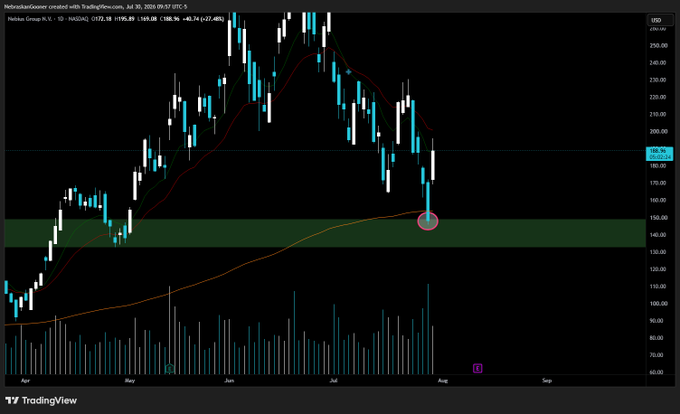Click the 100.00 price axis label
Viewport: 680px width, 414px height.
click(x=658, y=303)
